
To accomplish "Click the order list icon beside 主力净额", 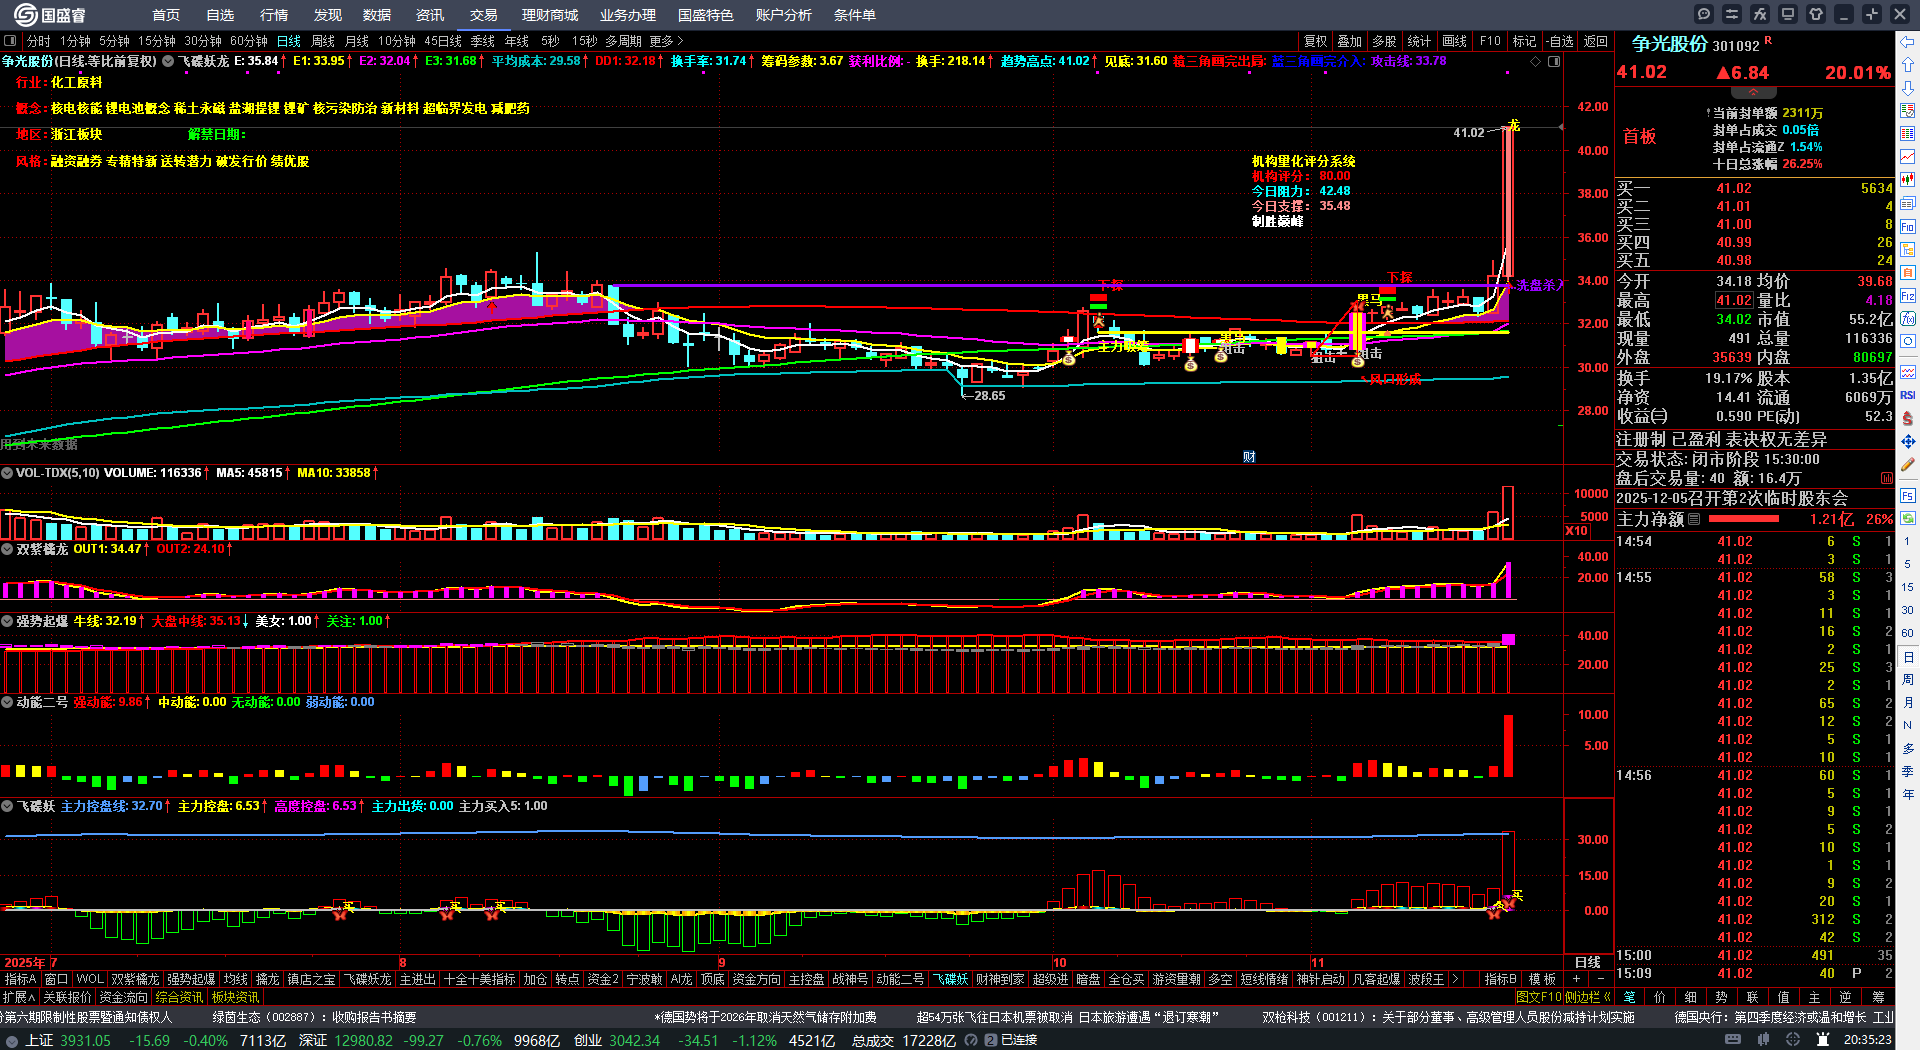I will click(1694, 519).
